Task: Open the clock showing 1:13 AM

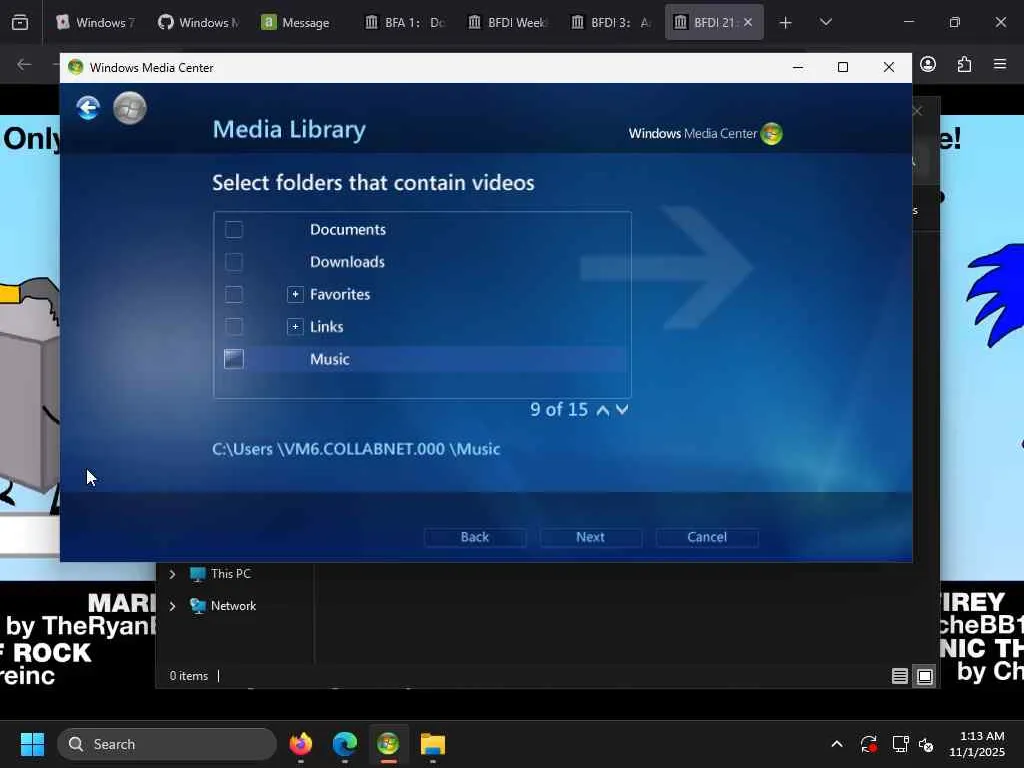Action: [x=978, y=744]
